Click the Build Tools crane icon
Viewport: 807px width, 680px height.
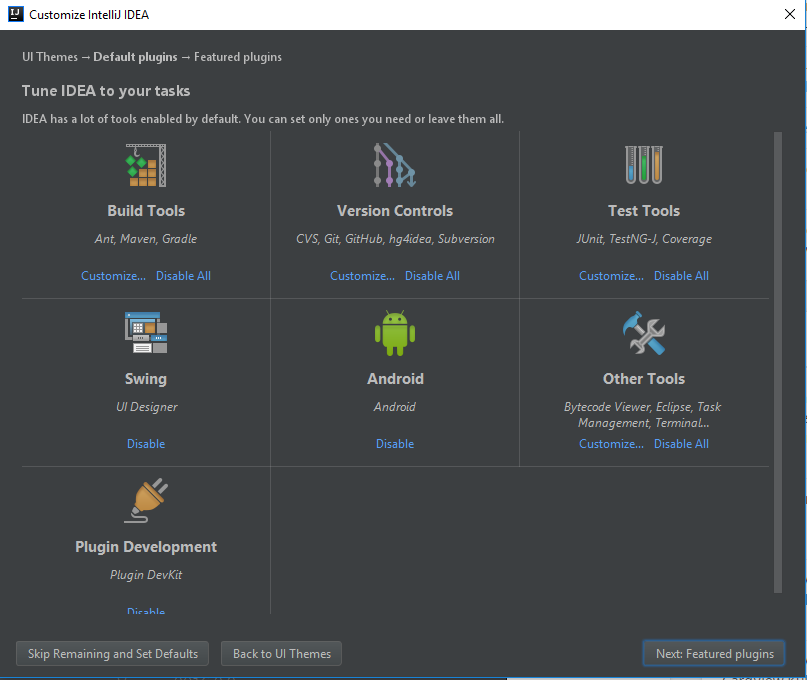146,165
